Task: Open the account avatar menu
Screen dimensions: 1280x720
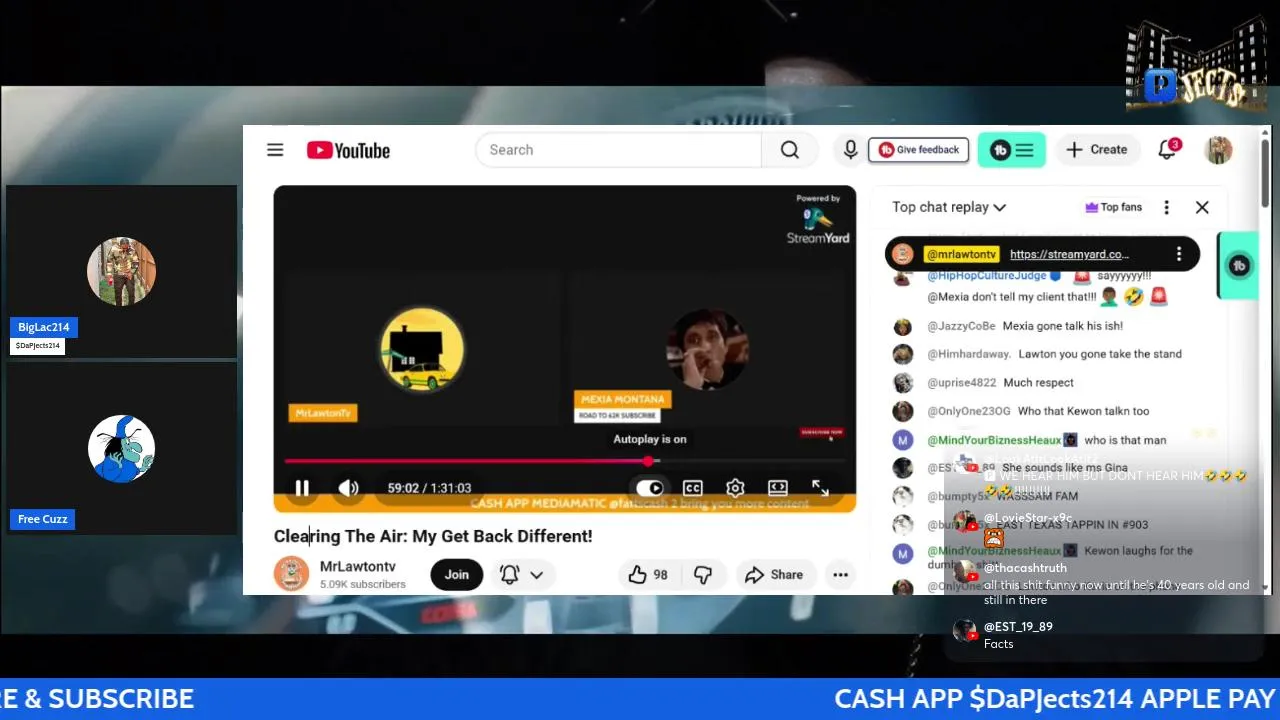Action: pyautogui.click(x=1218, y=150)
